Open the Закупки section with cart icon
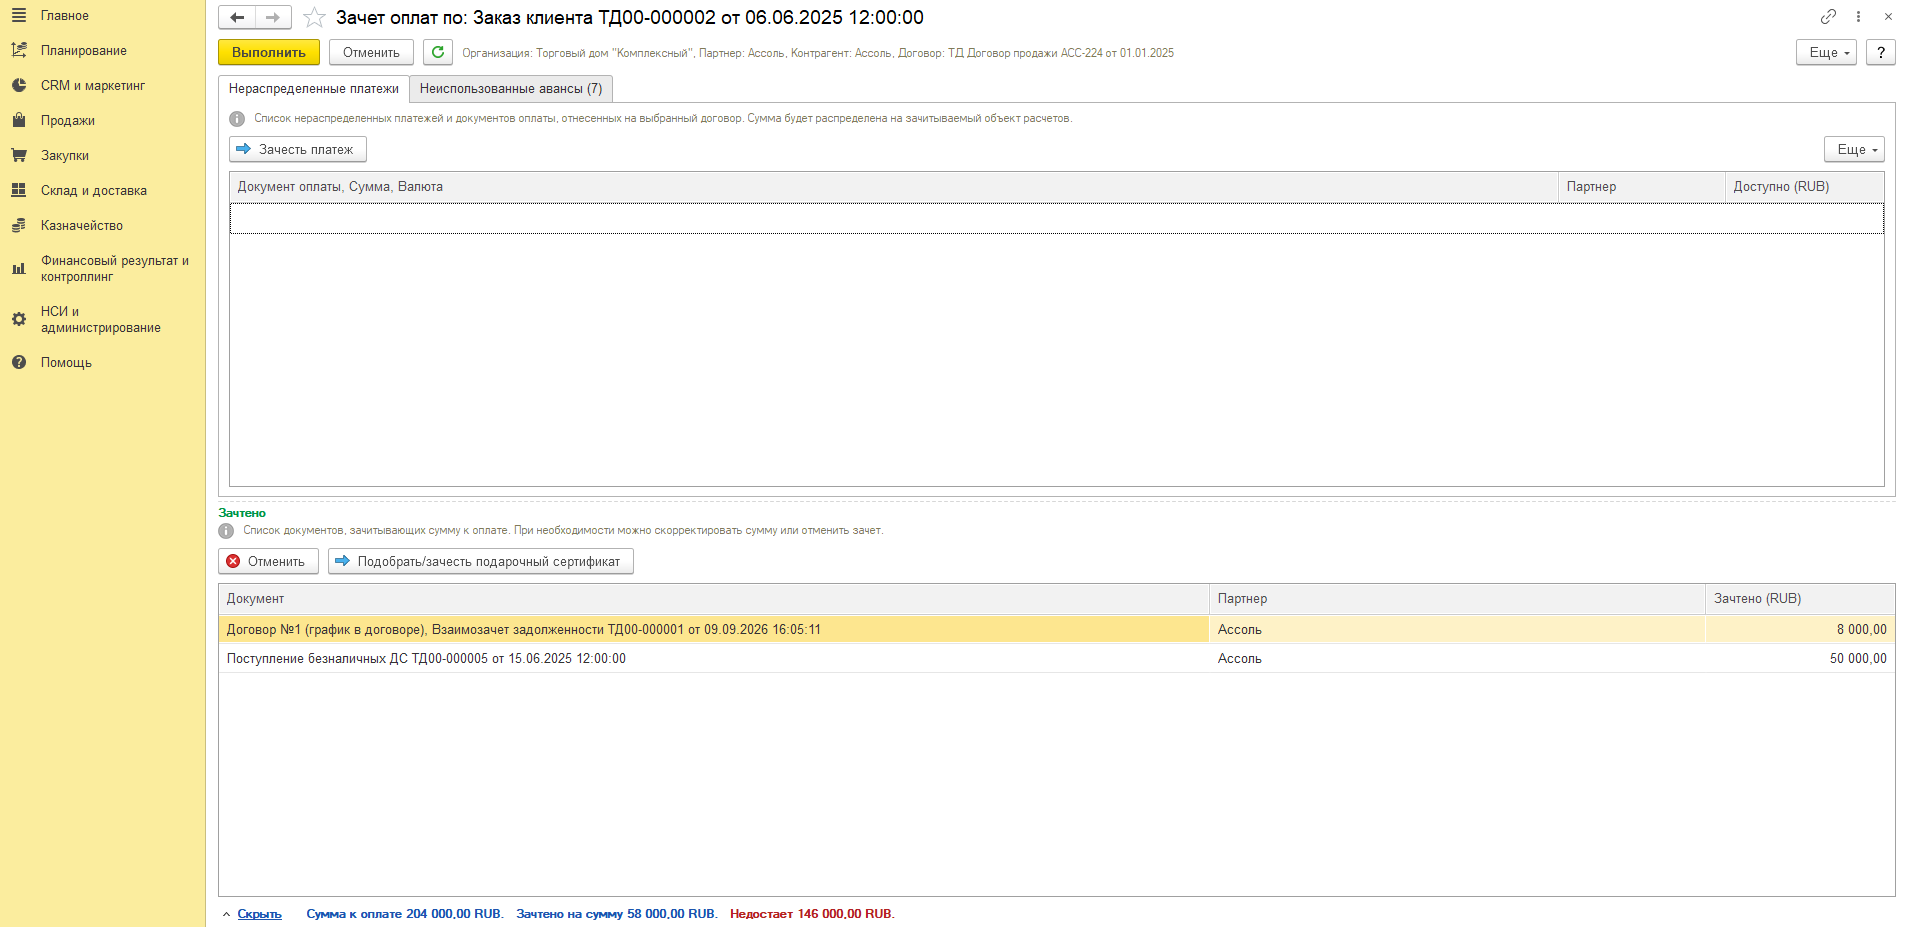Screen dimensions: 1913x927 (65, 156)
